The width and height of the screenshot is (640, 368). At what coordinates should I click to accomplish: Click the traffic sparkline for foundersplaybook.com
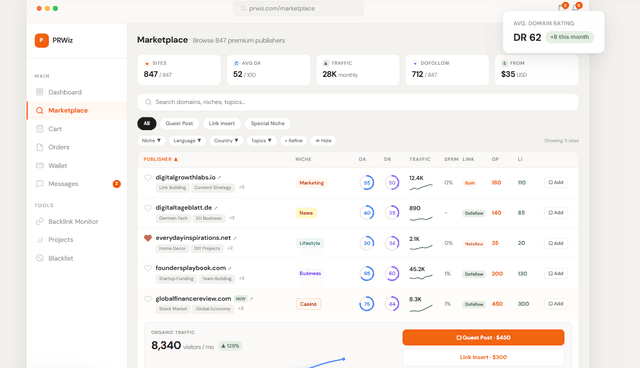421,277
